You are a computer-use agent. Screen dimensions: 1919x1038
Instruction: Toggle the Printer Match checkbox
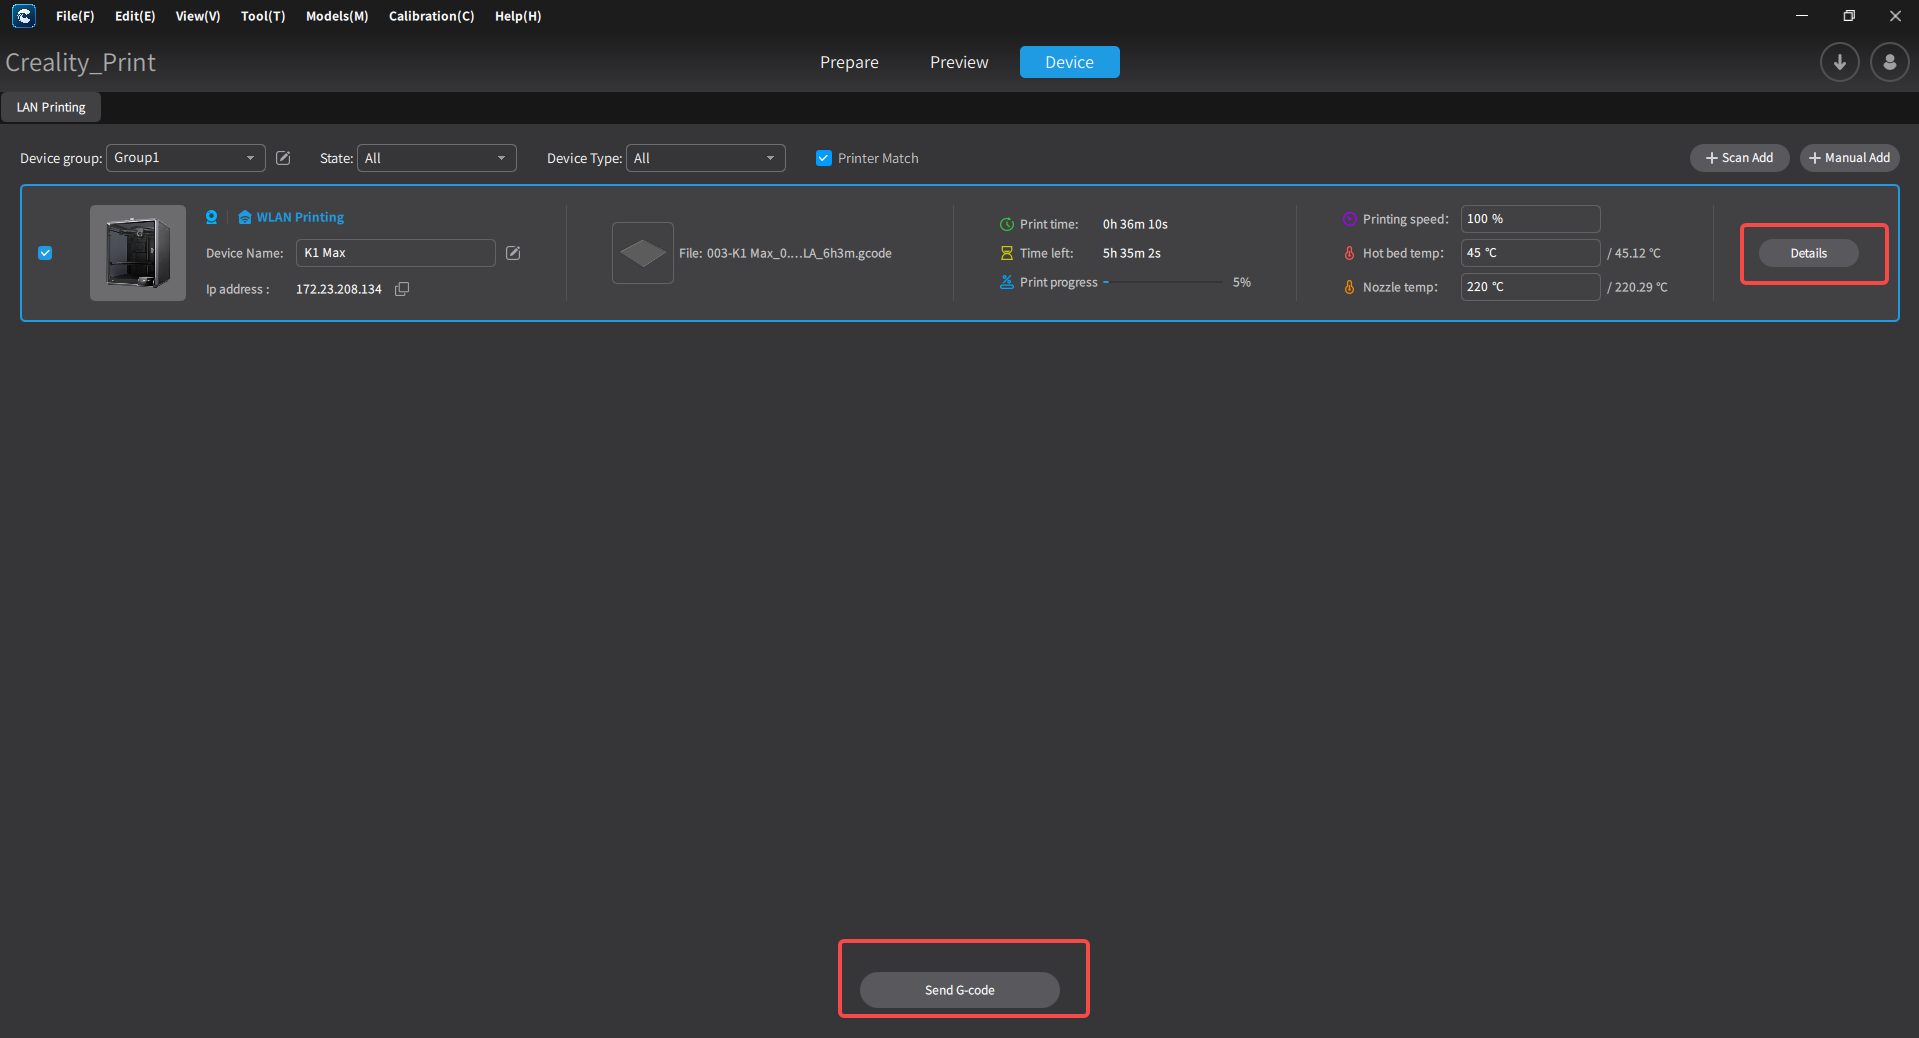pos(824,158)
